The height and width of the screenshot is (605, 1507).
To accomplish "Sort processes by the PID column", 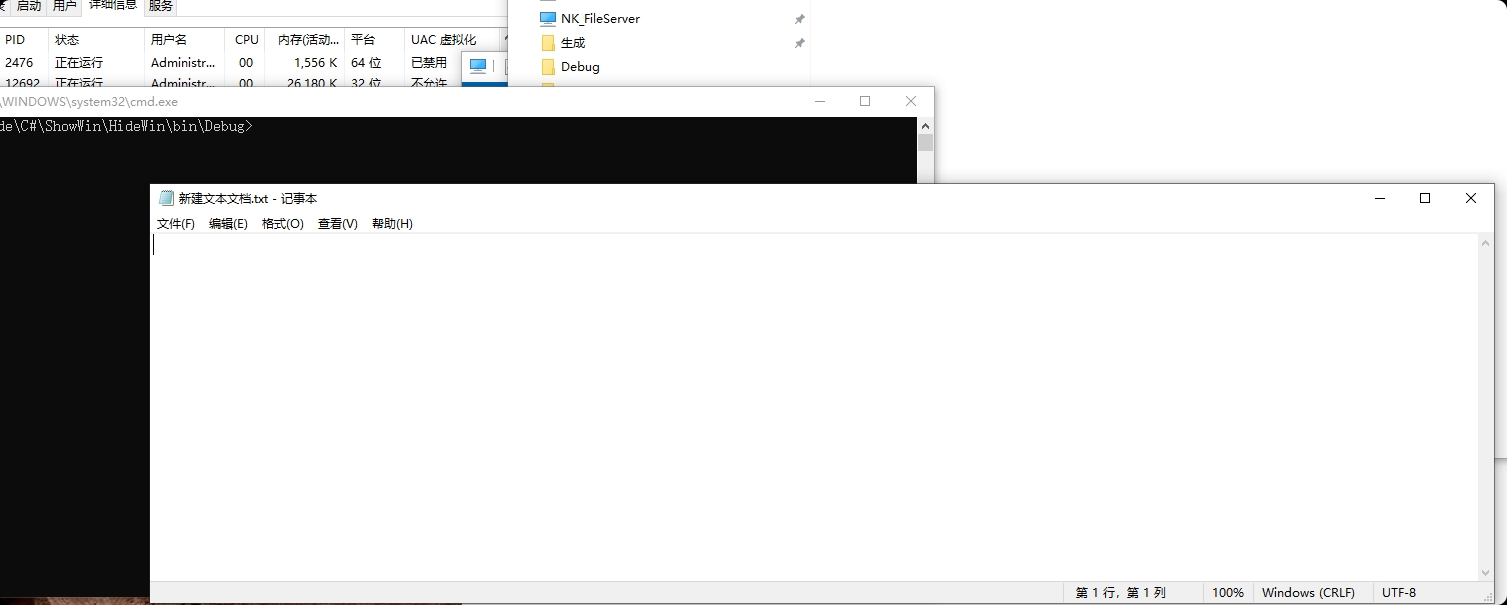I will [x=15, y=39].
